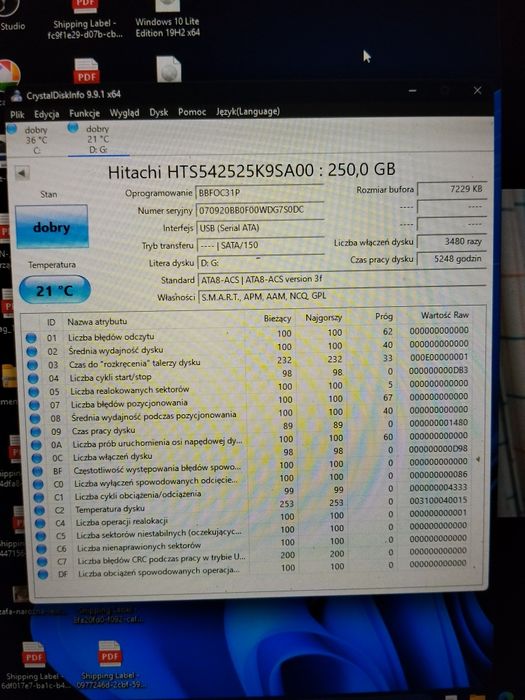Click status circle for attribute DF
Screen dimensions: 525x700
(43, 575)
